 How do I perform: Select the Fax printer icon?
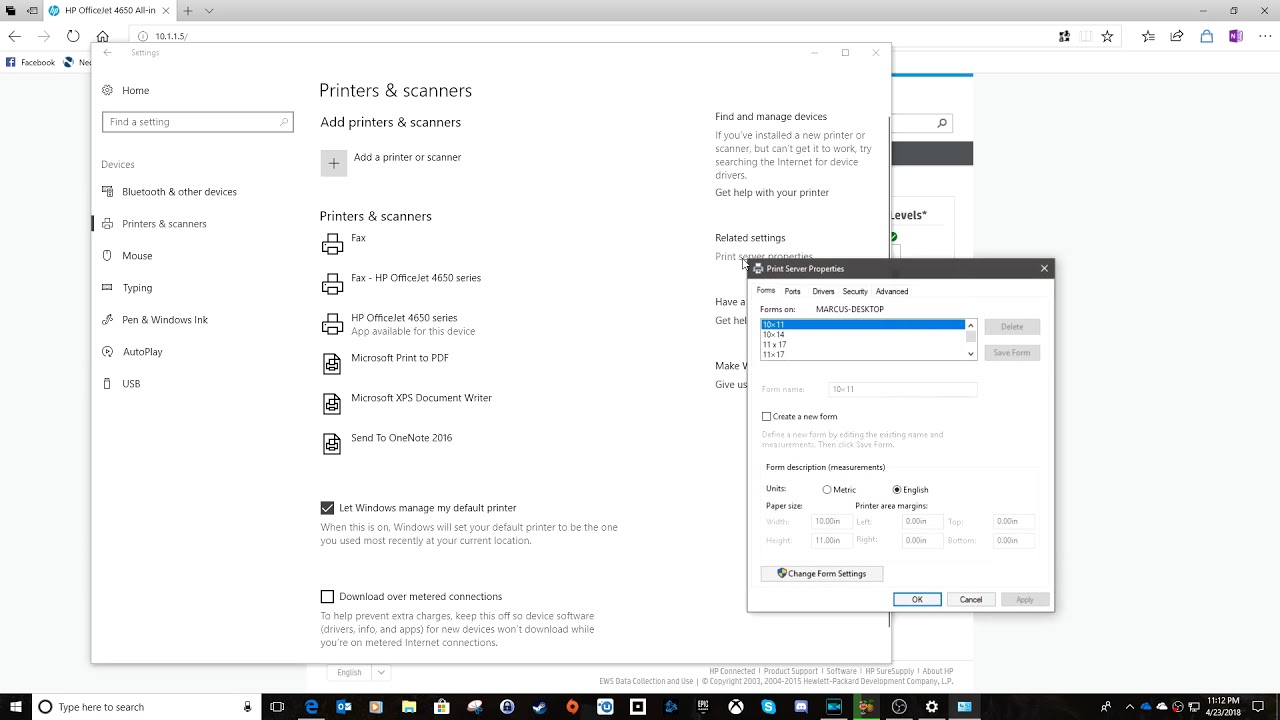click(x=332, y=245)
